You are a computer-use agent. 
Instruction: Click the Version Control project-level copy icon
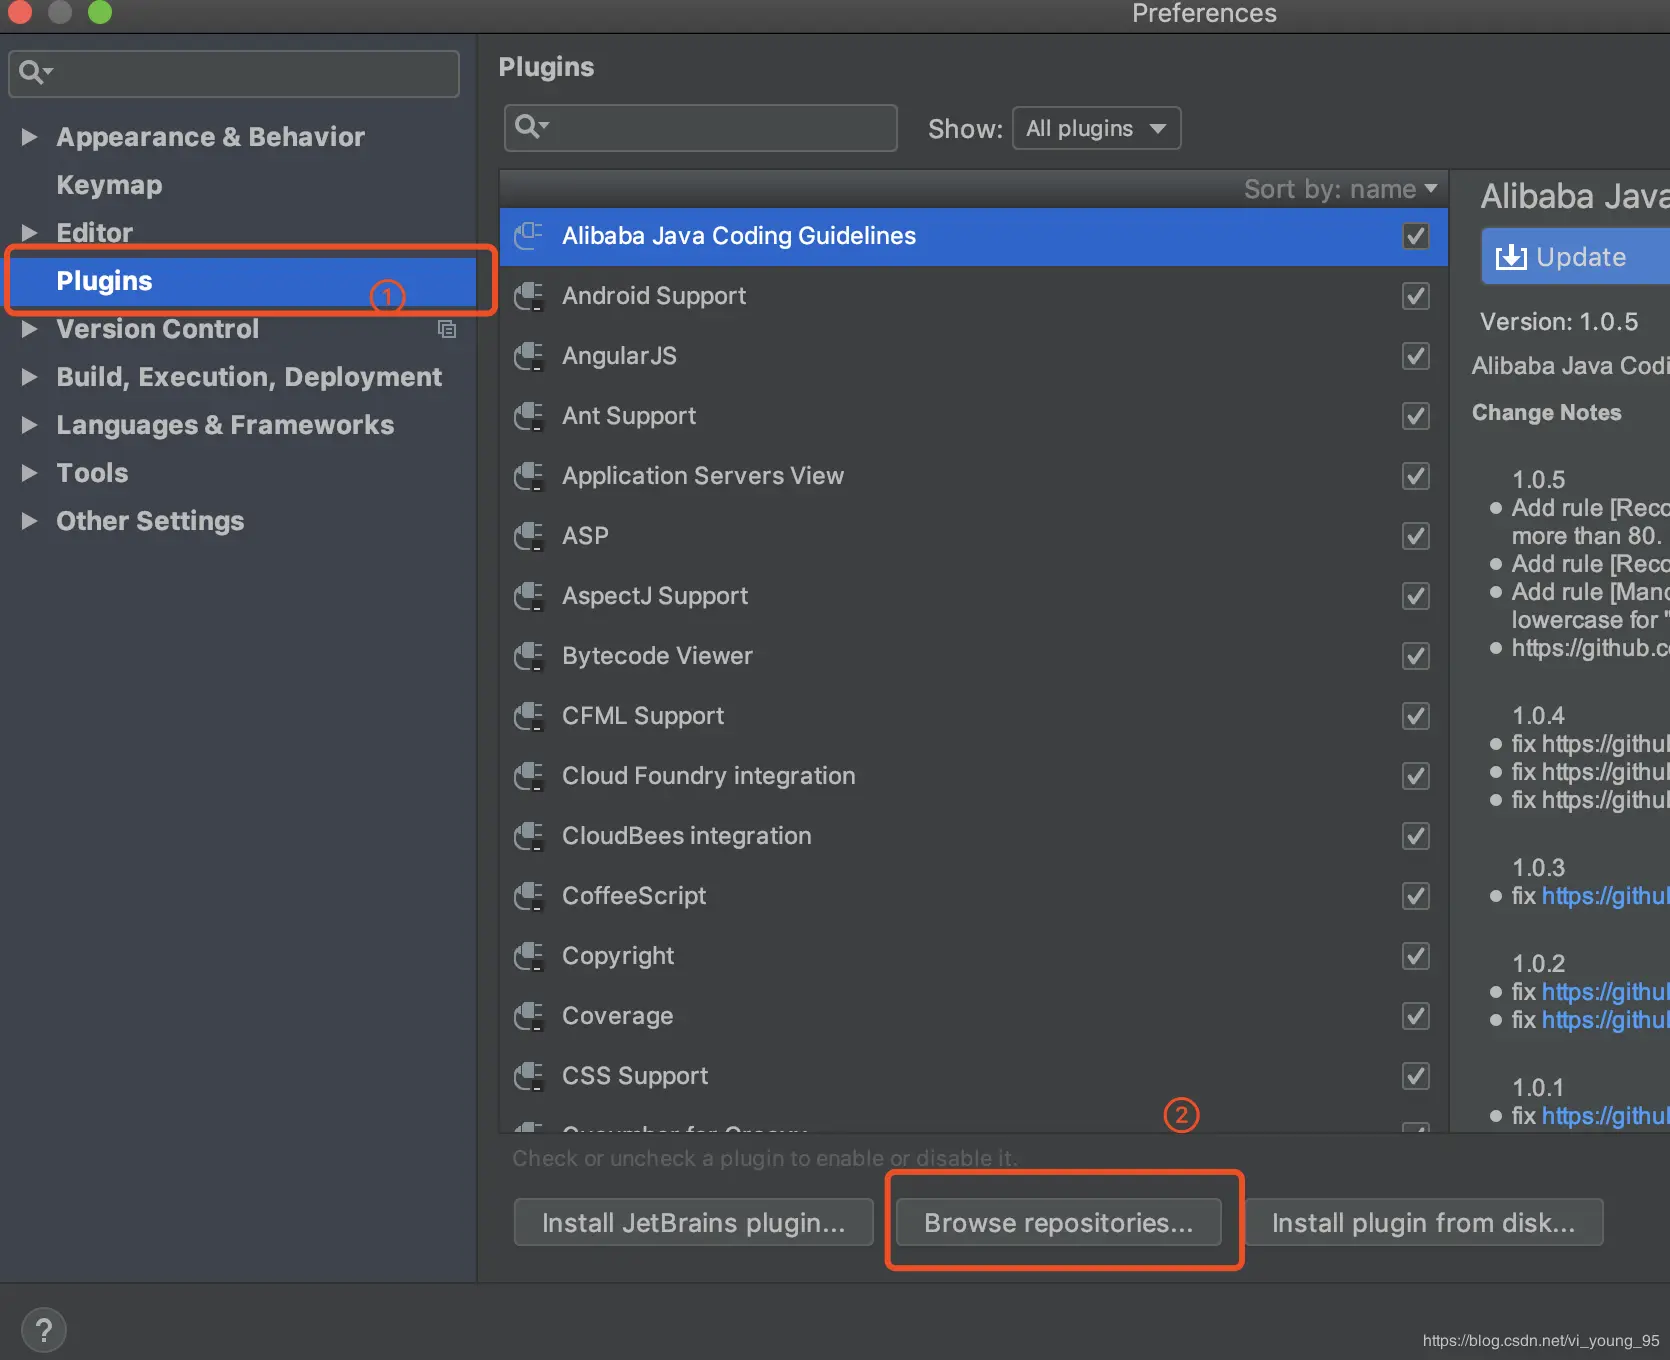click(447, 329)
